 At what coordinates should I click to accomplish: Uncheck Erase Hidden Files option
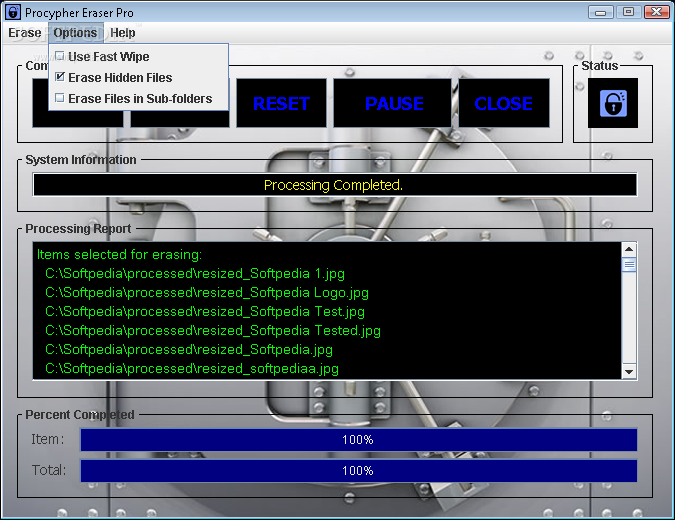pyautogui.click(x=60, y=77)
